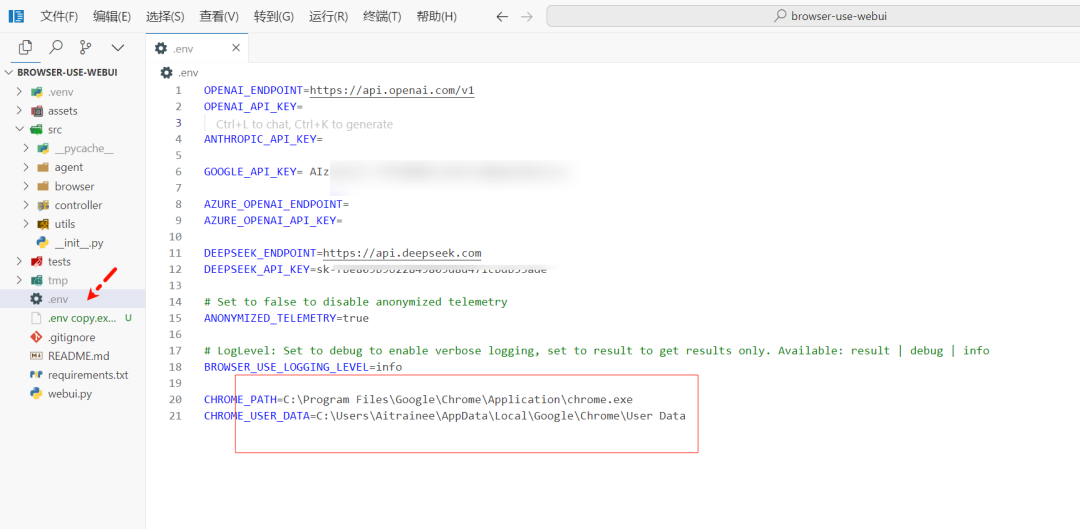Screen dimensions: 1080x529
Task: Click the tmp folder icon
Action: [x=37, y=280]
